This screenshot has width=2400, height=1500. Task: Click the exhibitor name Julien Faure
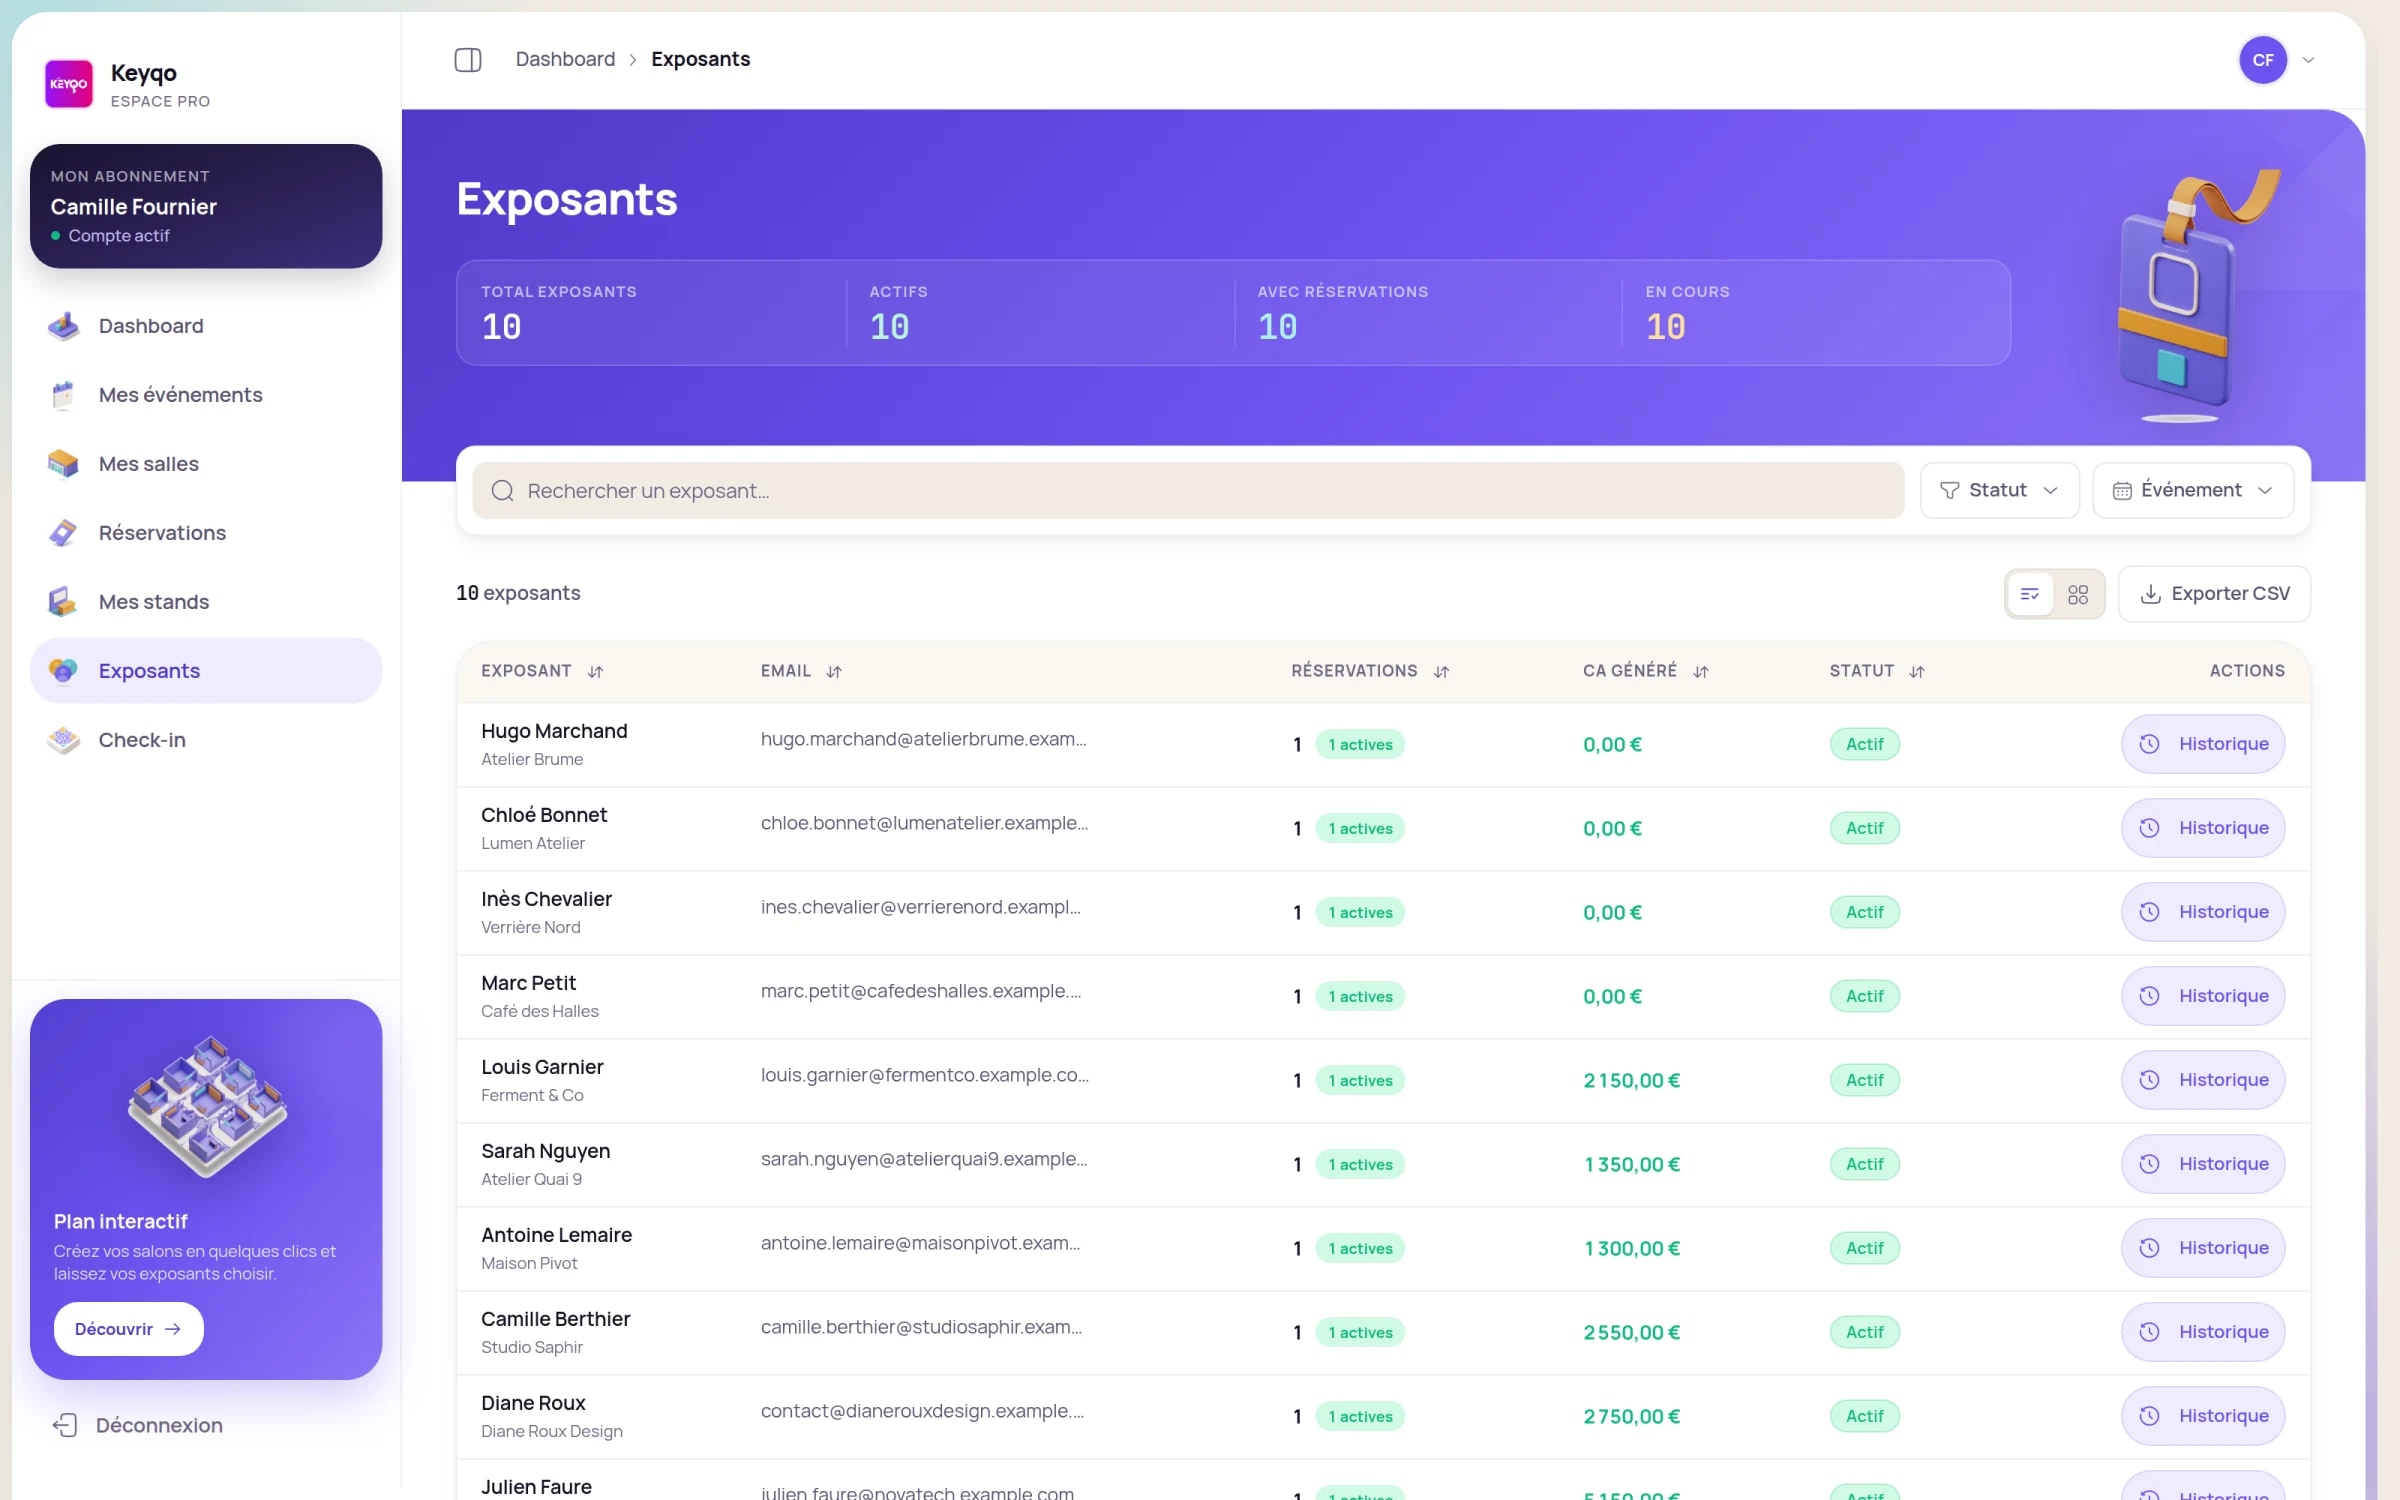[x=536, y=1487]
